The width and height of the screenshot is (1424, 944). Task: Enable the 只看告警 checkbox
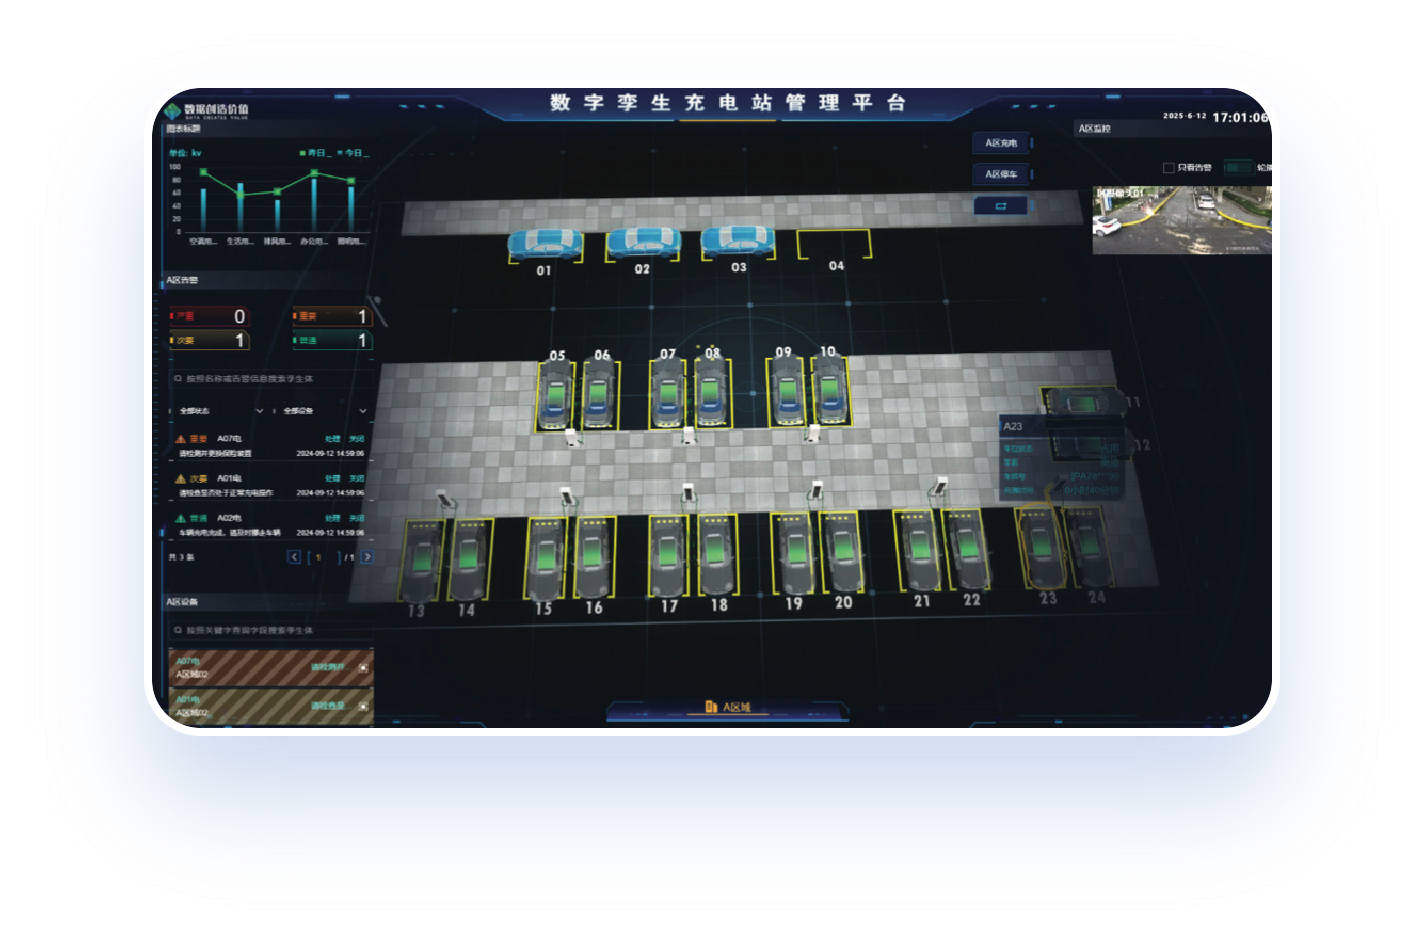pos(1168,168)
